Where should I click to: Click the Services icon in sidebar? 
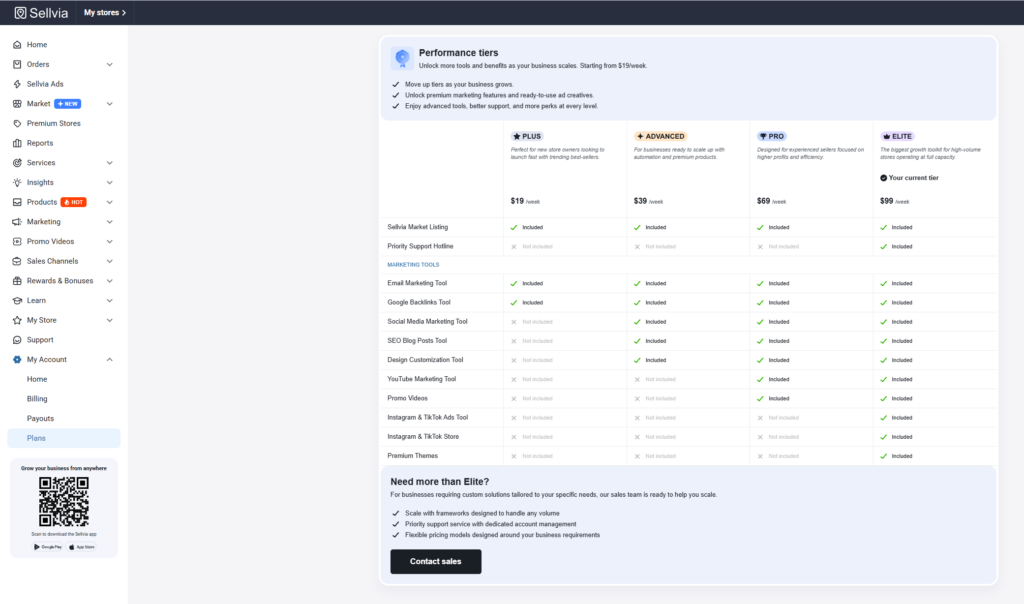[x=17, y=163]
